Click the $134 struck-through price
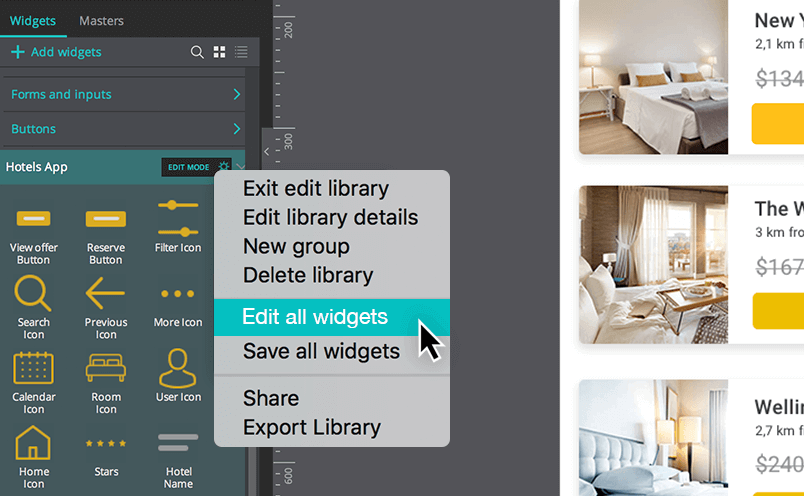804x496 pixels. (780, 79)
